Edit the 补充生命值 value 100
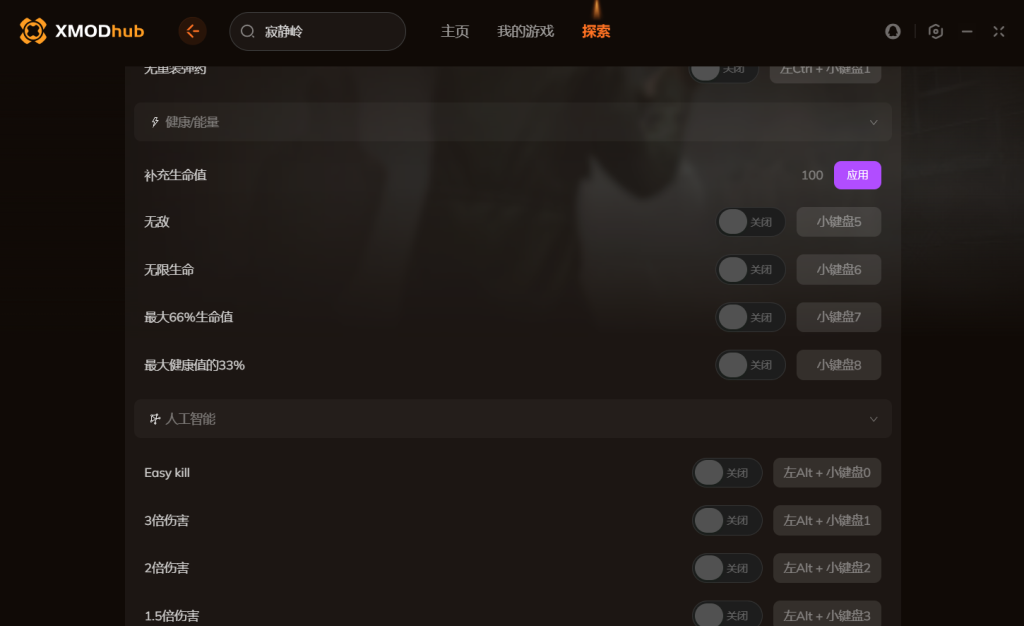Screen dimensions: 1024x626 pos(812,175)
